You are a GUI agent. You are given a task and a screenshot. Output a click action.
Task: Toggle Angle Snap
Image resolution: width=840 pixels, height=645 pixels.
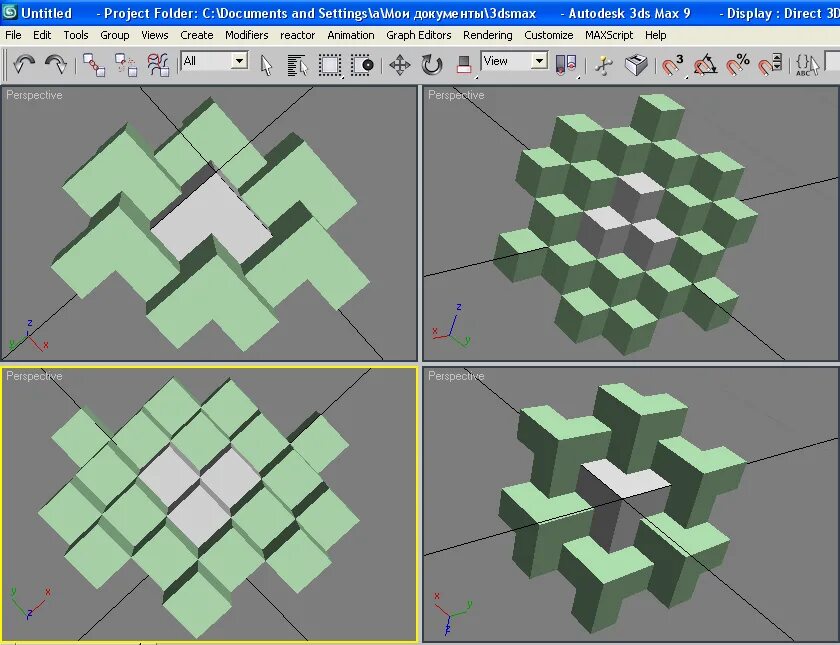point(705,65)
